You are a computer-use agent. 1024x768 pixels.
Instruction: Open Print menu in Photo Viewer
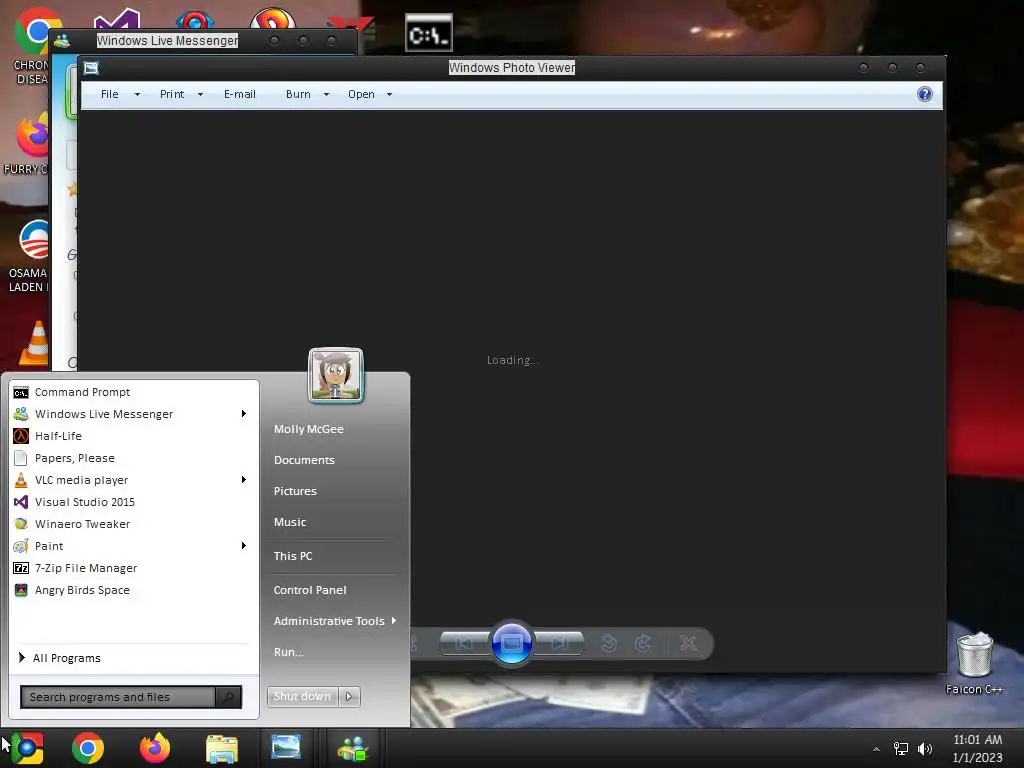point(181,95)
